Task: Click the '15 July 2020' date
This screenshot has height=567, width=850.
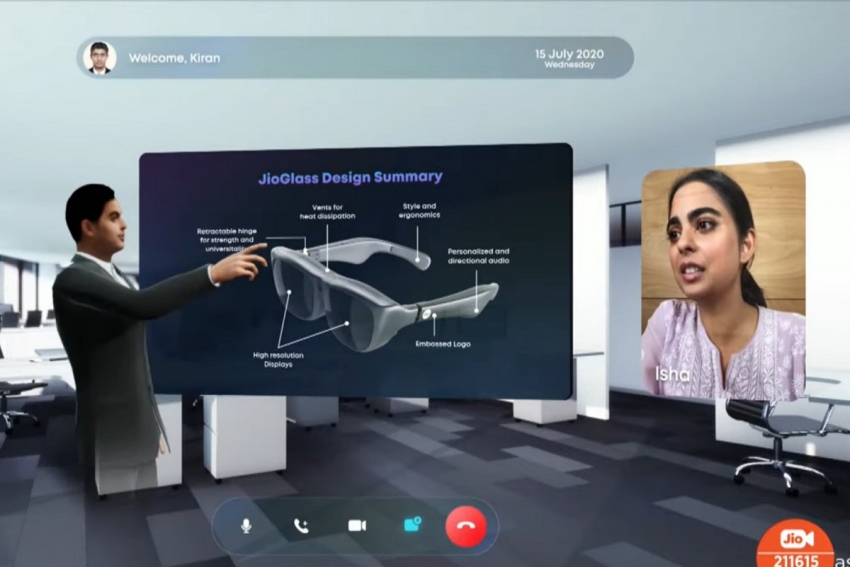Action: 569,54
